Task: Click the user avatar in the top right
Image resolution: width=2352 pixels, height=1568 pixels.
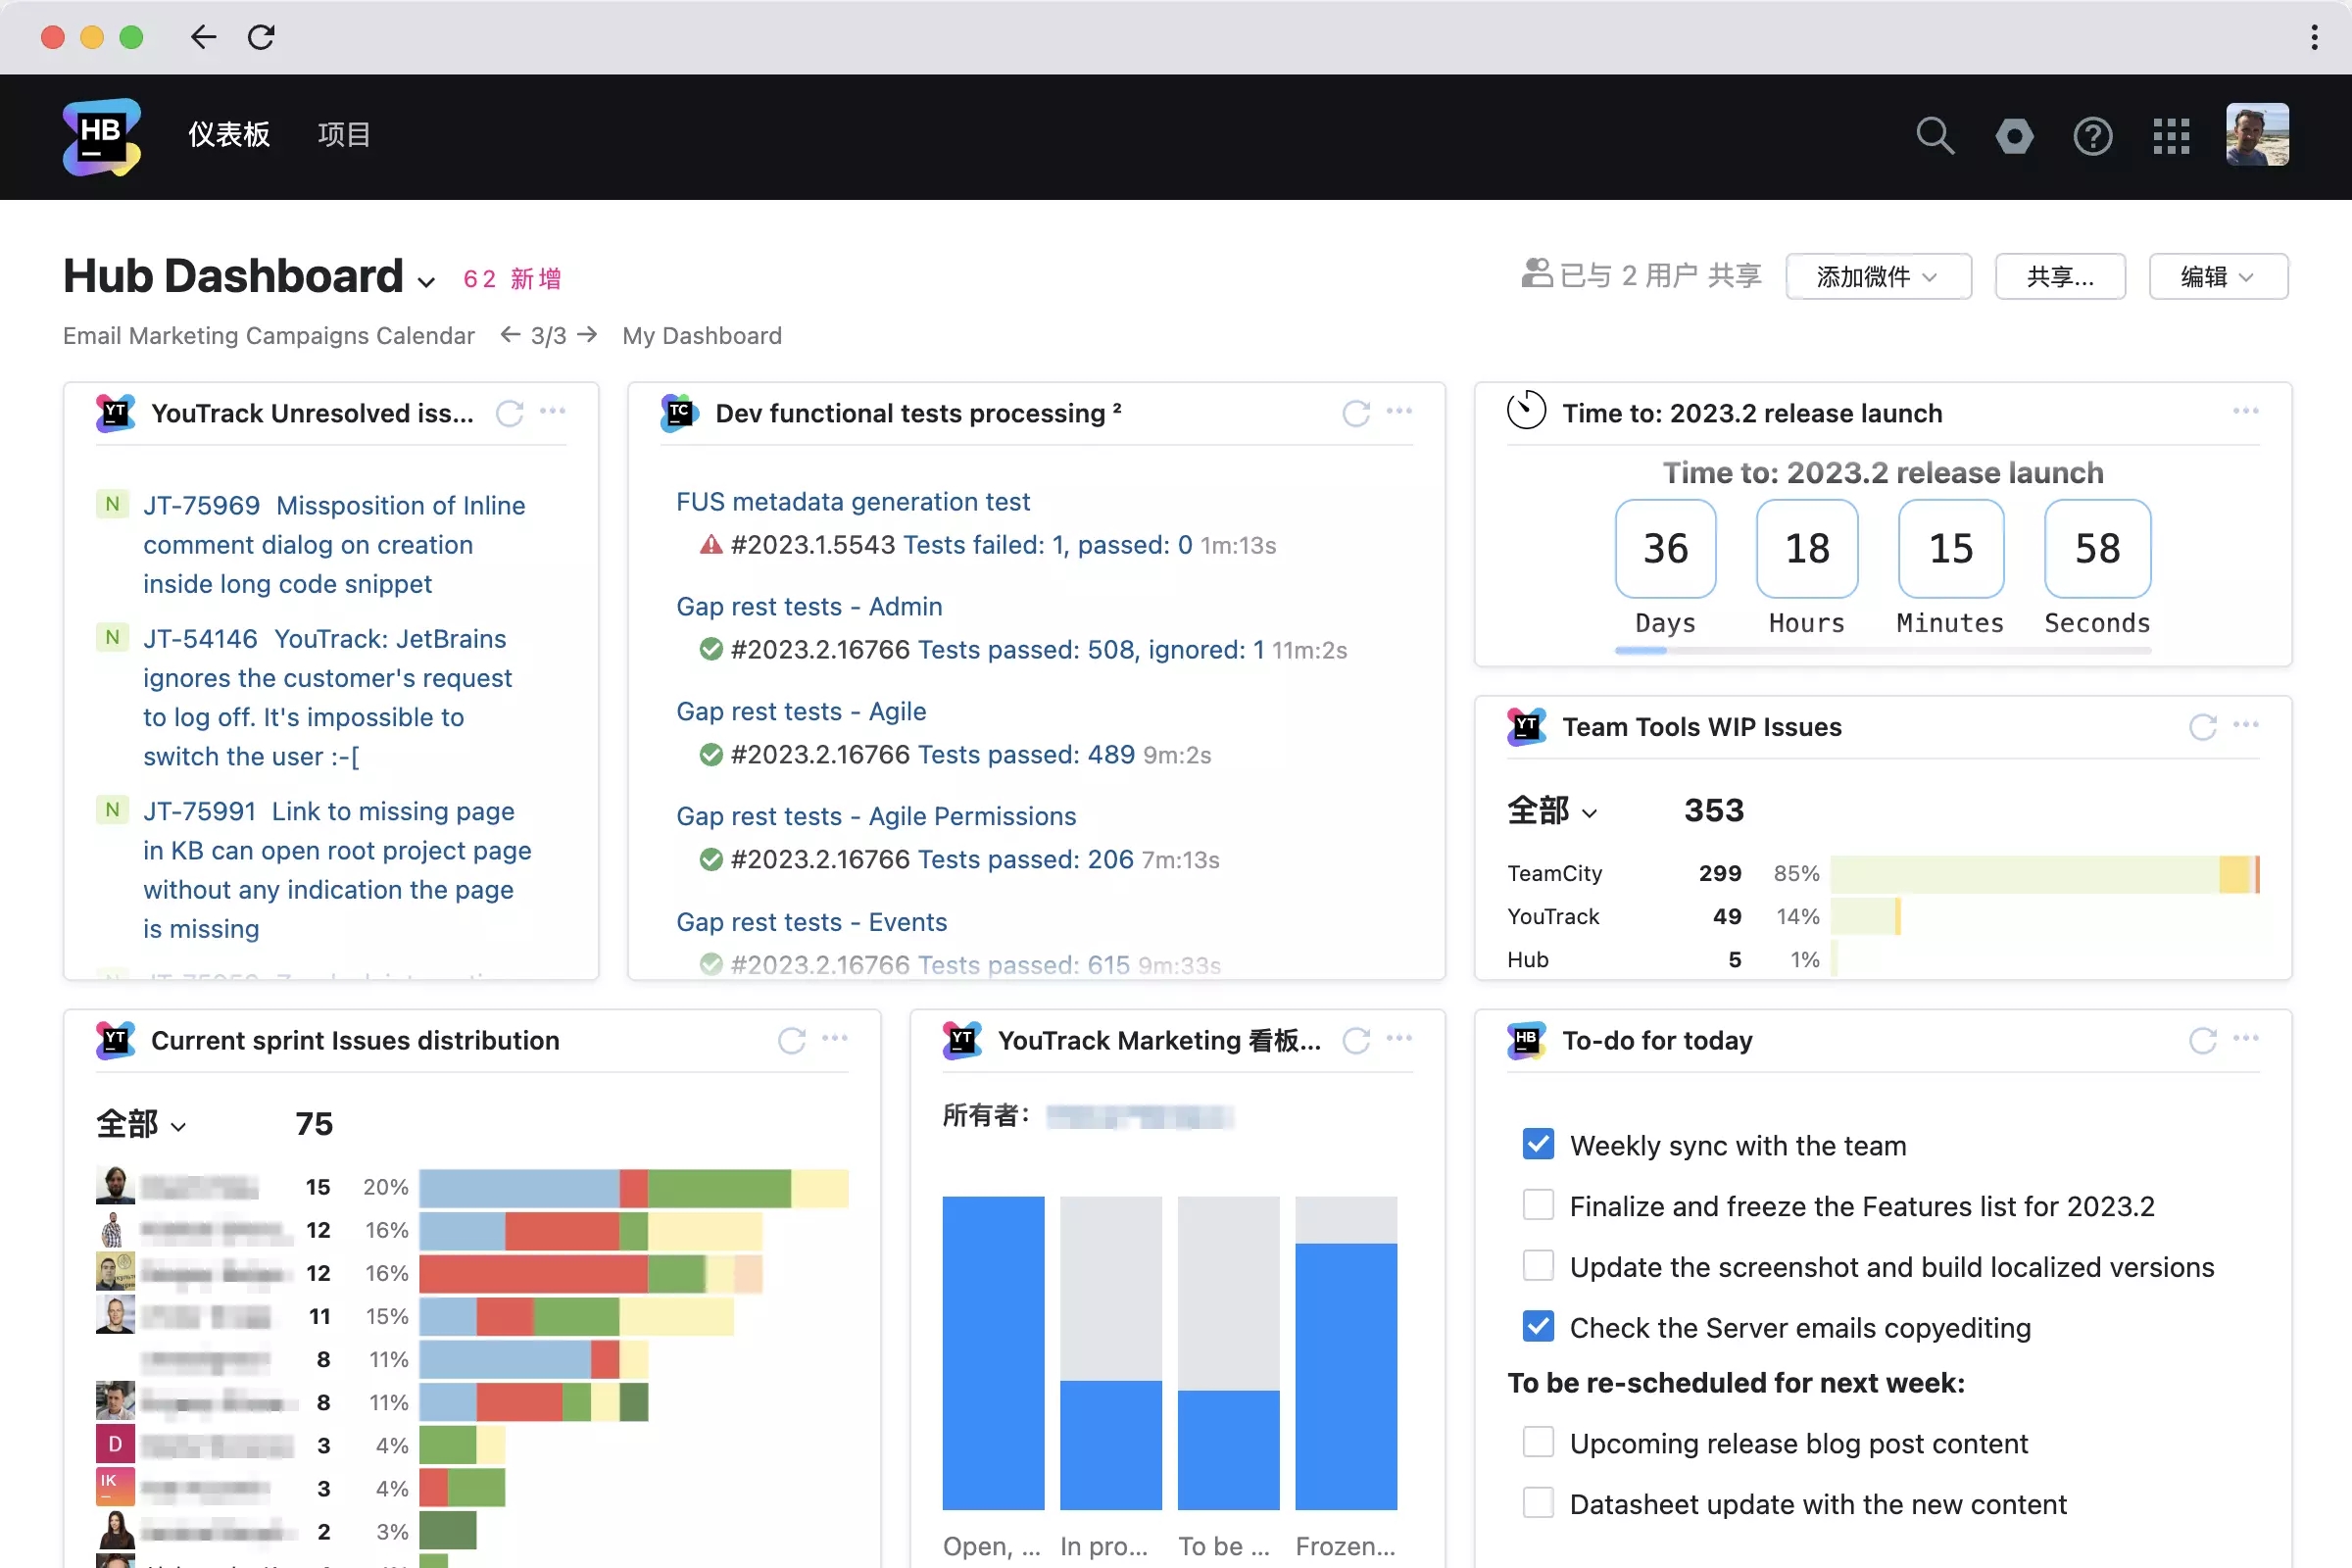Action: pos(2258,135)
